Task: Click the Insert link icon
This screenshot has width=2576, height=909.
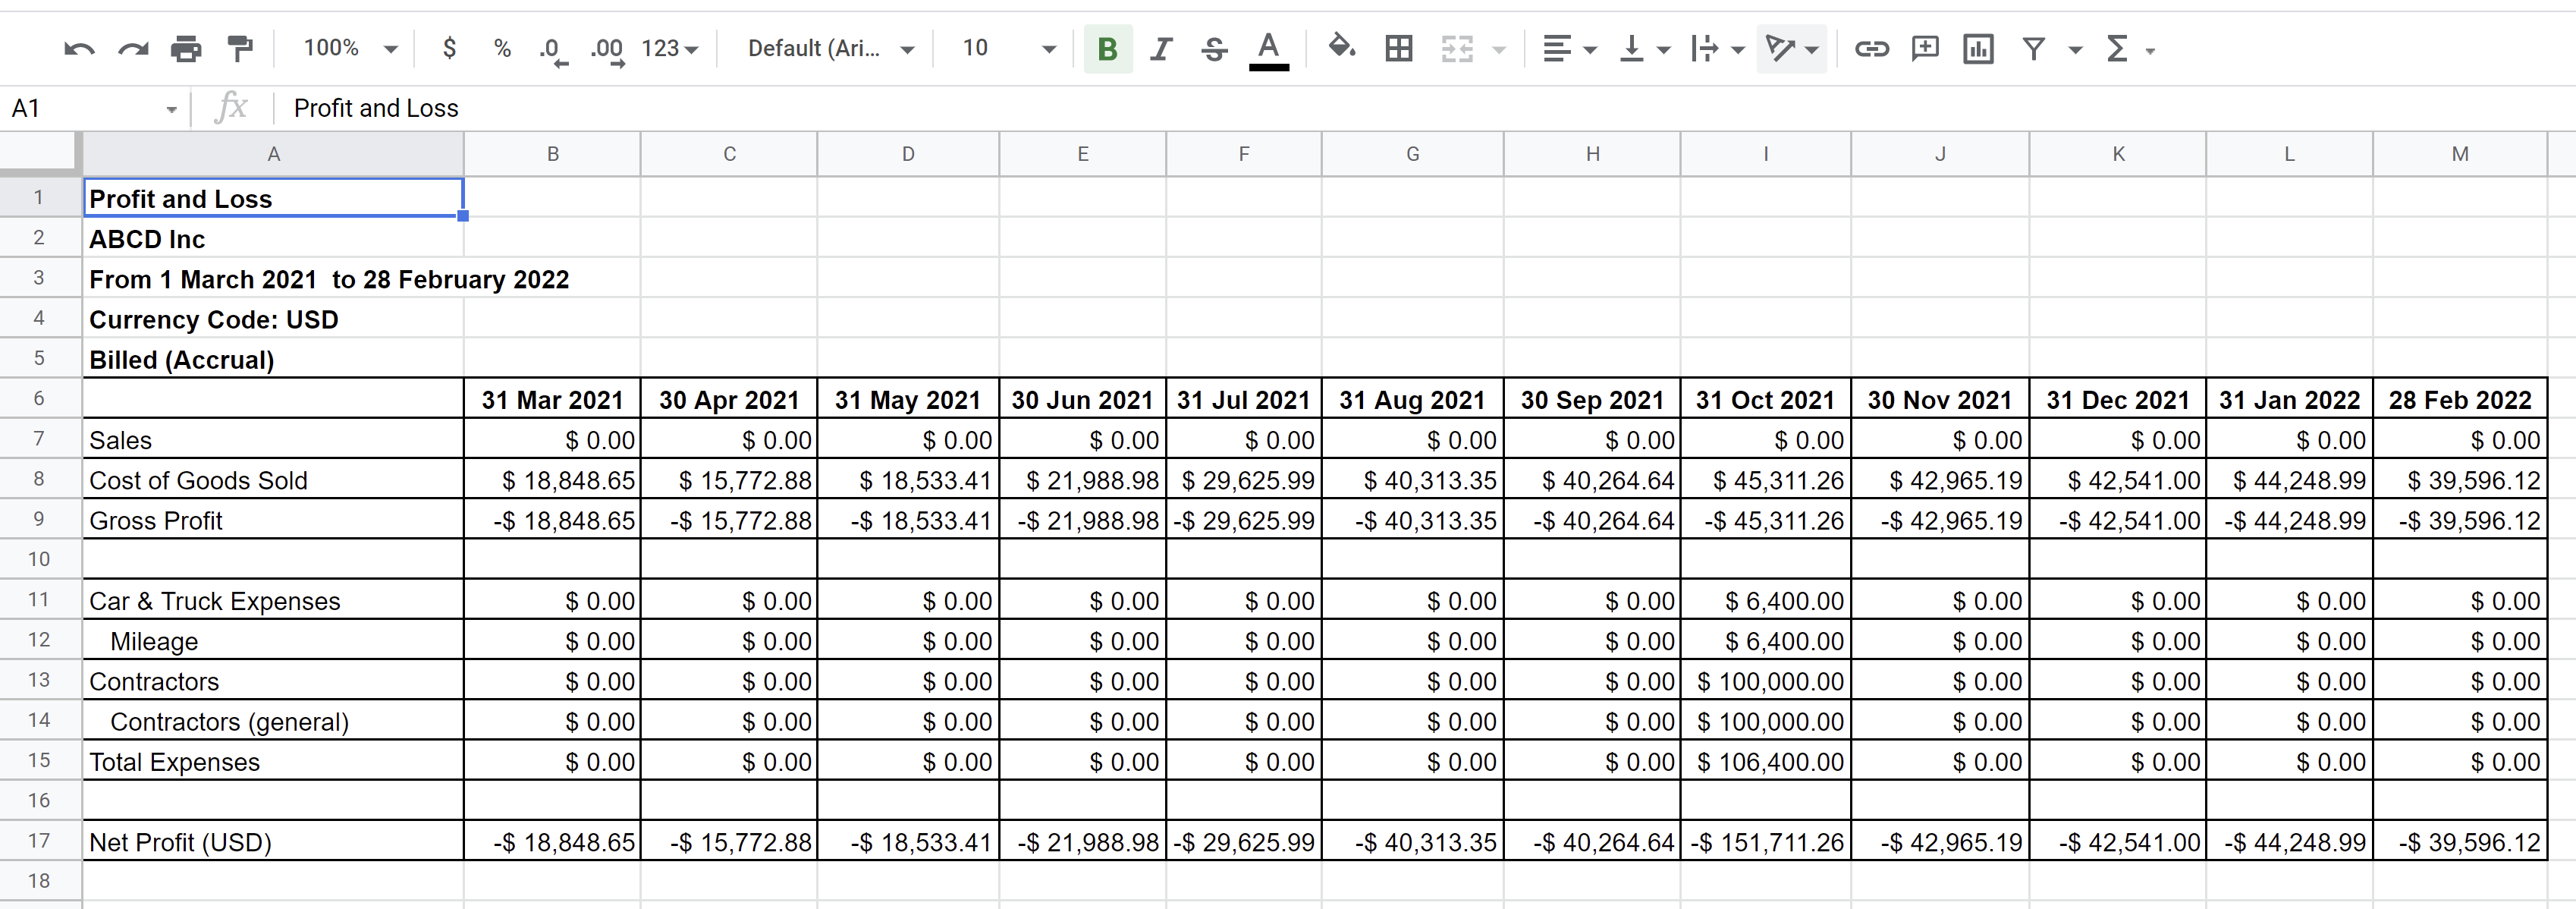Action: point(1871,48)
